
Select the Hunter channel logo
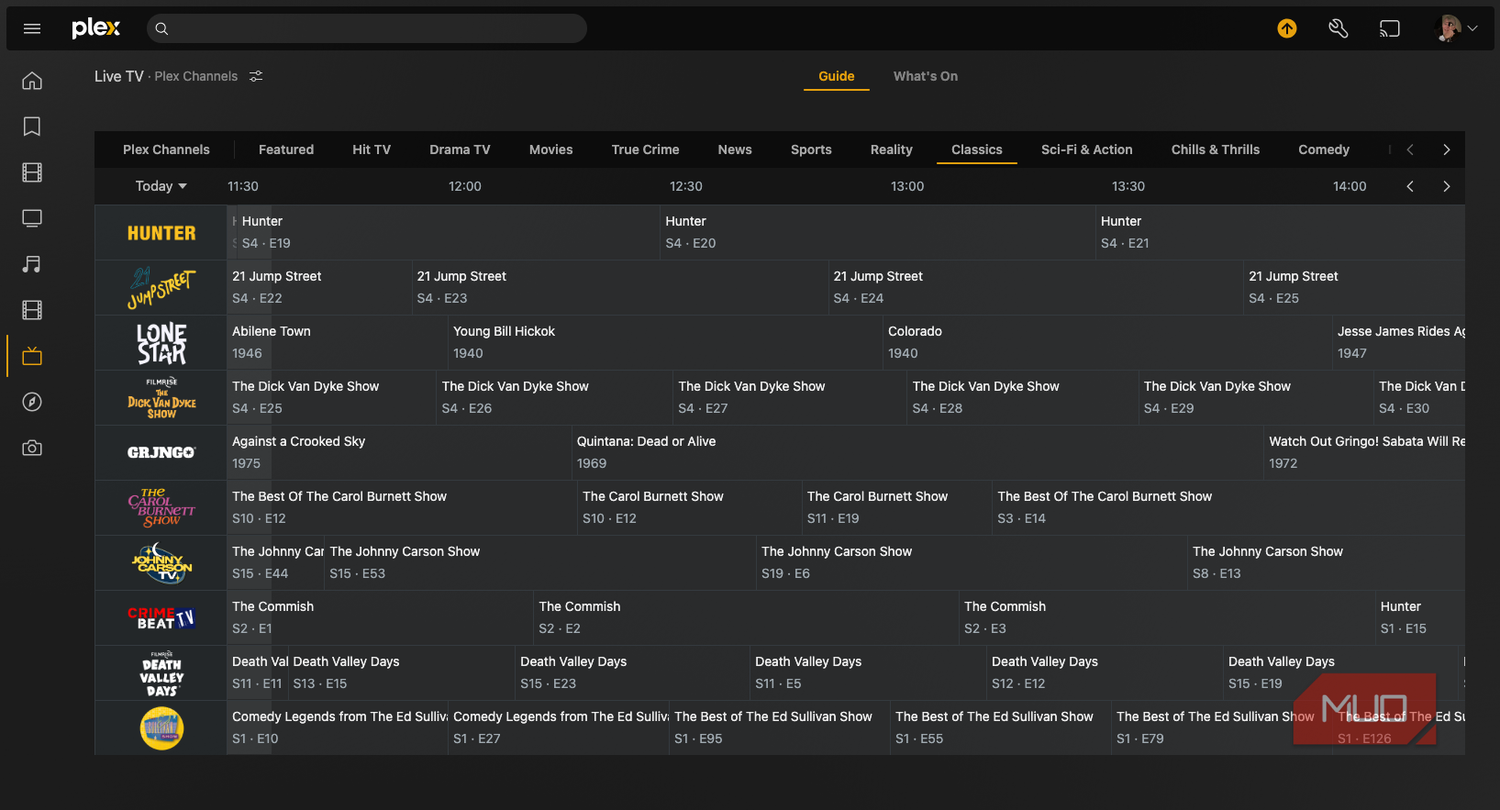(x=161, y=233)
